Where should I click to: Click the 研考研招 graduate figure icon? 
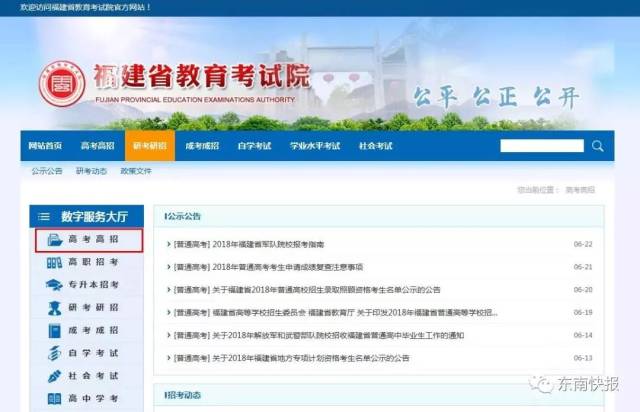(x=54, y=308)
